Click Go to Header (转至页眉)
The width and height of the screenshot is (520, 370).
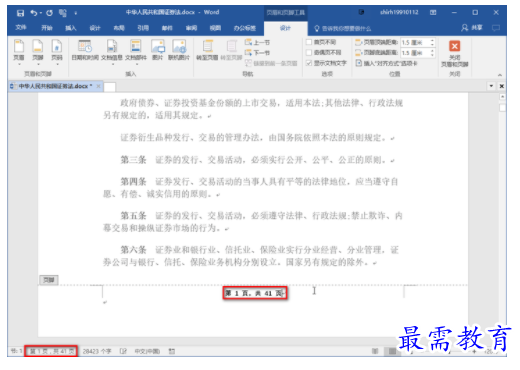(x=207, y=50)
